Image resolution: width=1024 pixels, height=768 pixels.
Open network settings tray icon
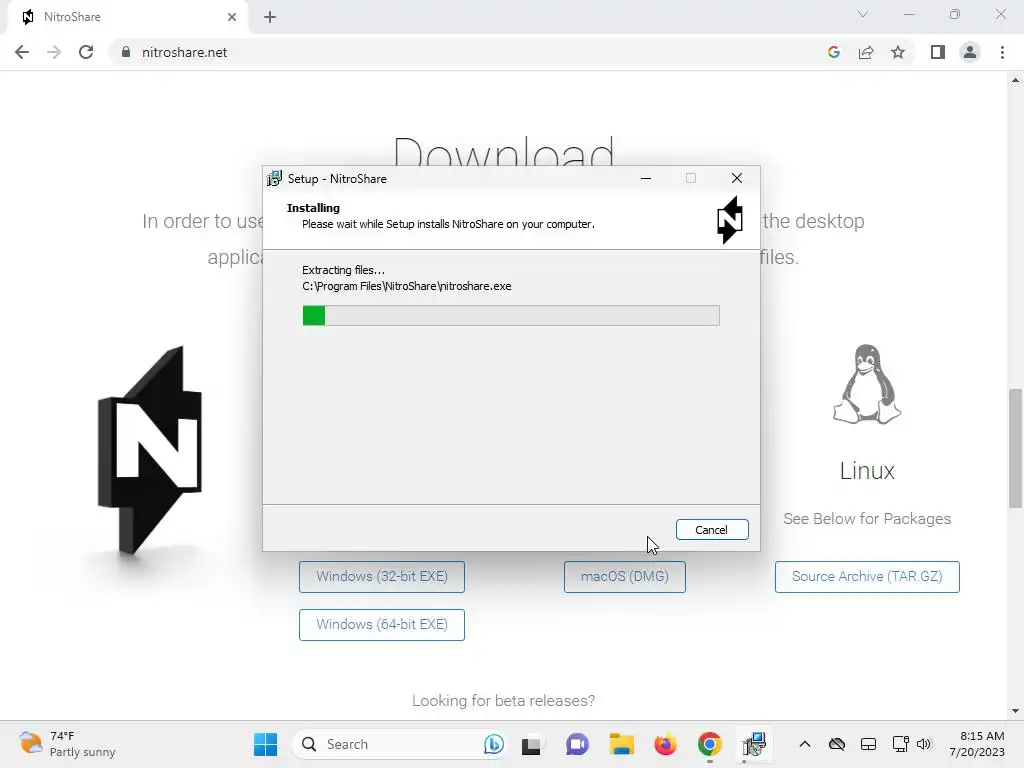point(901,744)
